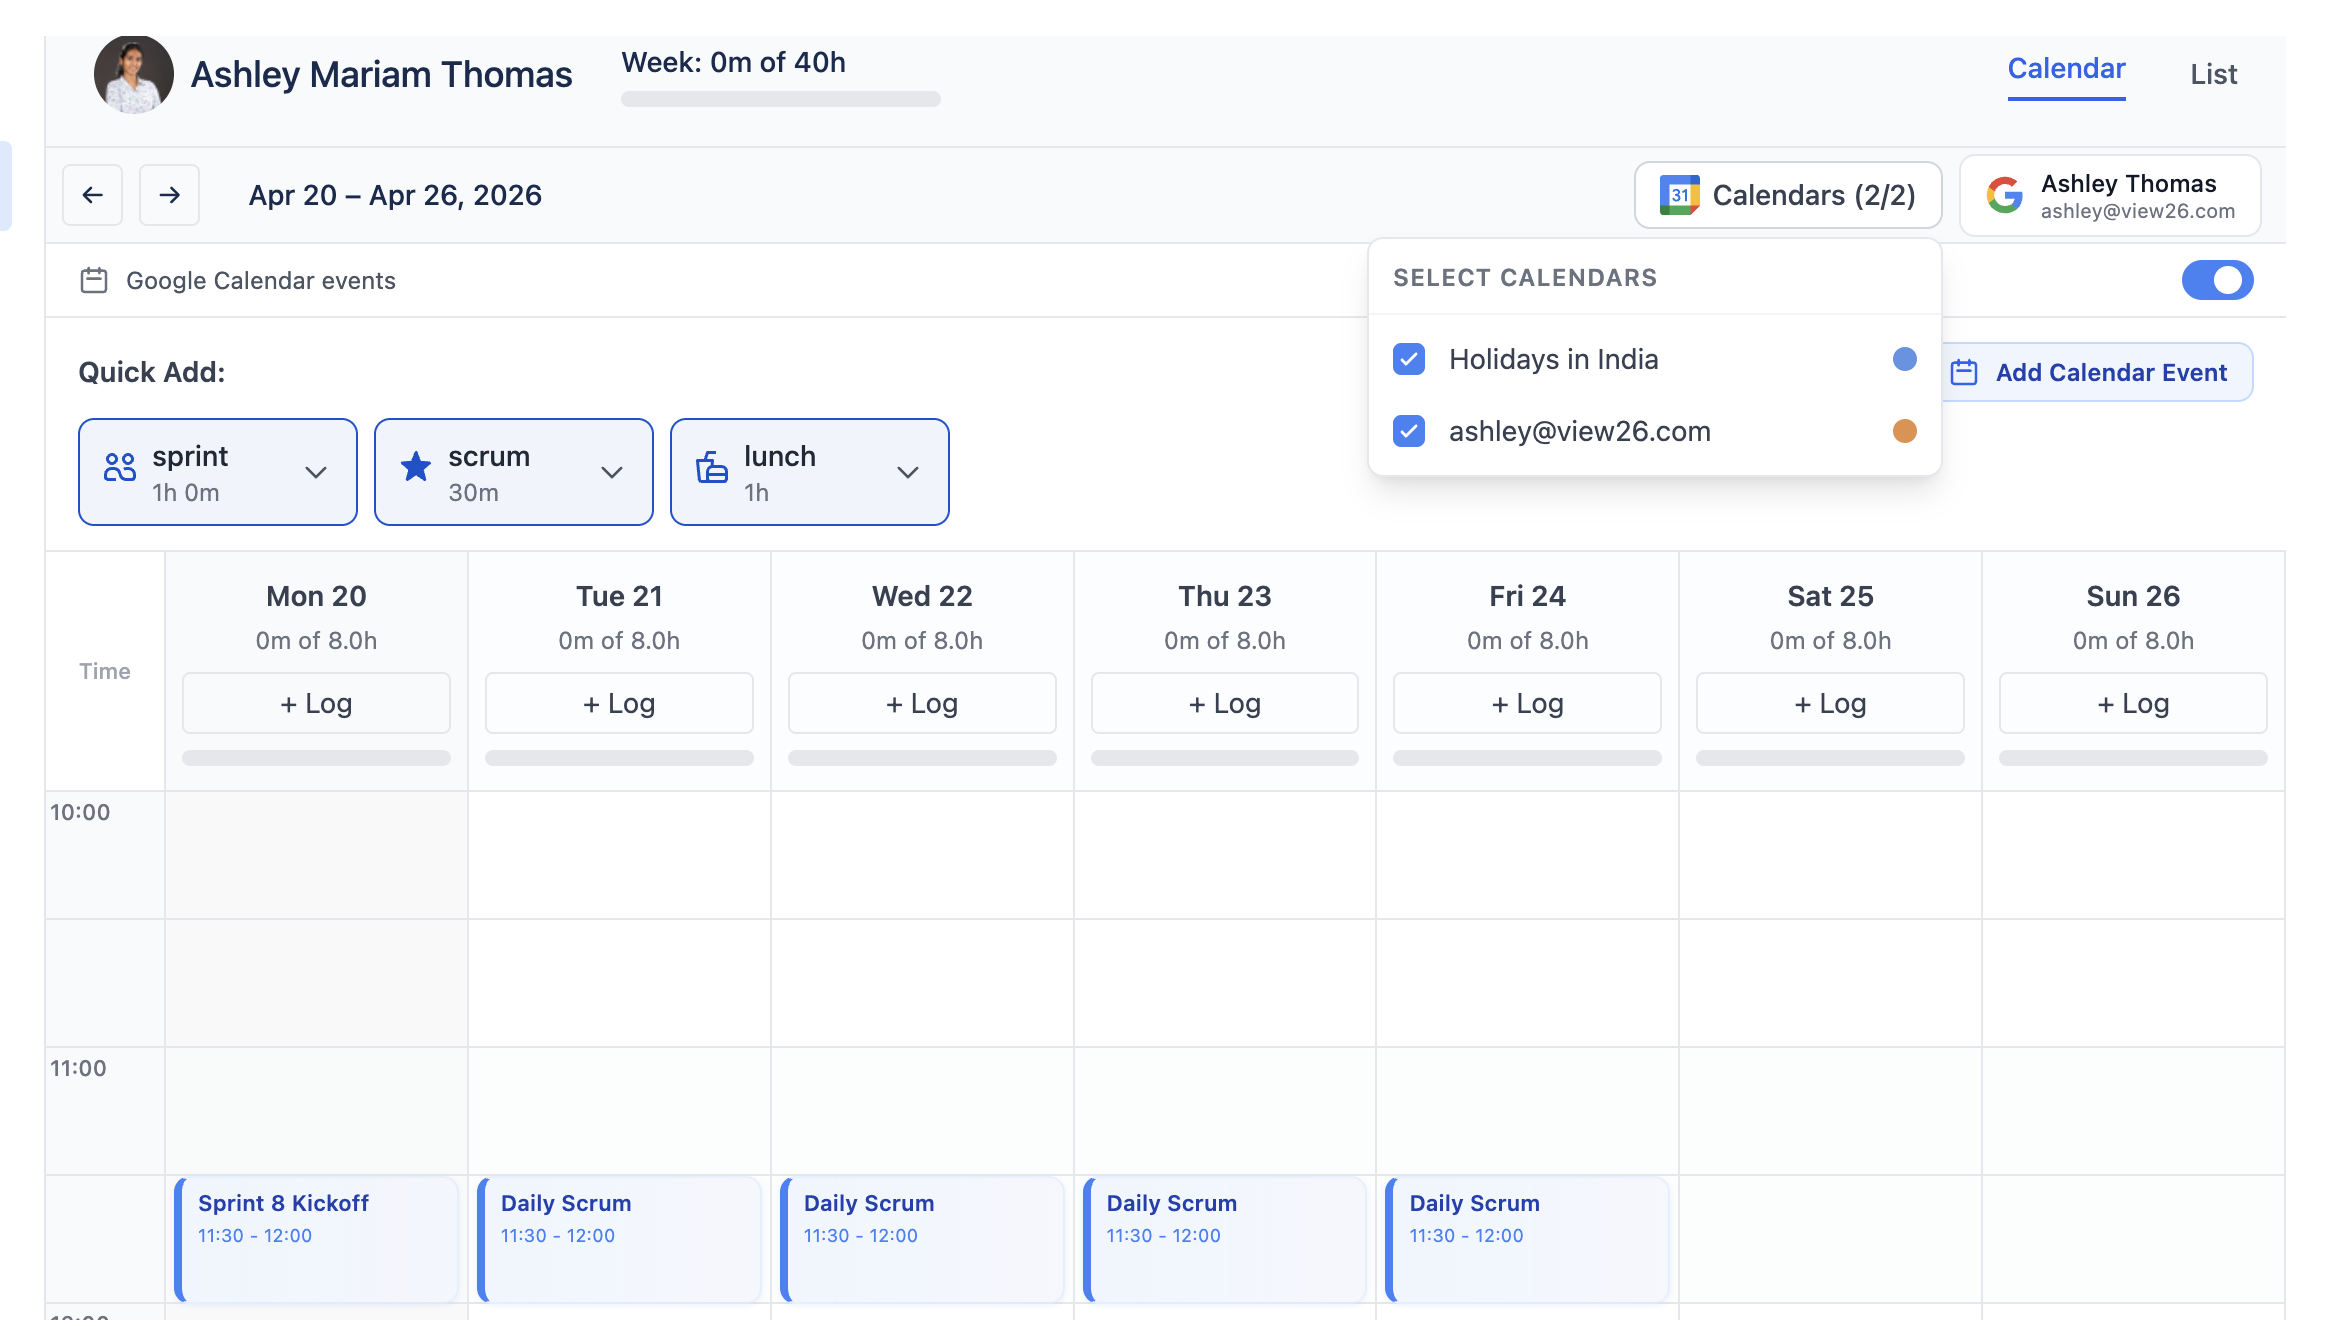Log time for Tue 21
The image size is (2352, 1326).
619,703
